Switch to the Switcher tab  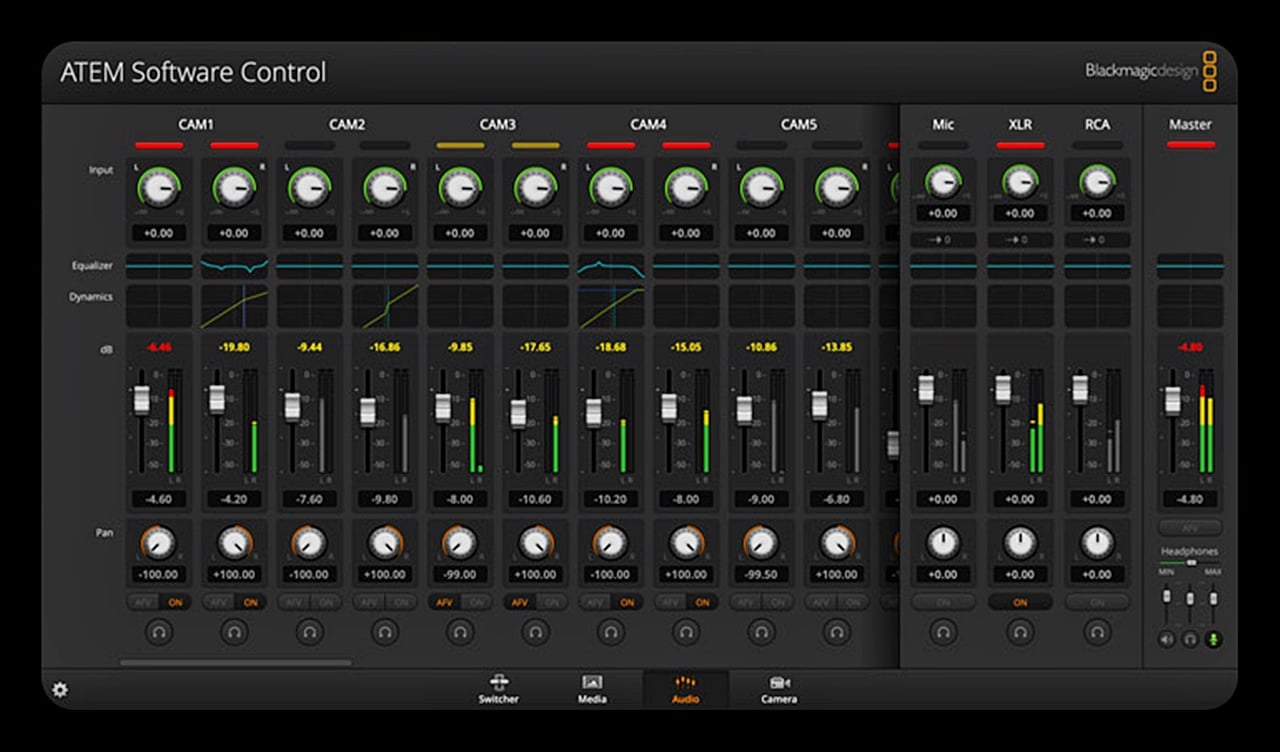499,689
